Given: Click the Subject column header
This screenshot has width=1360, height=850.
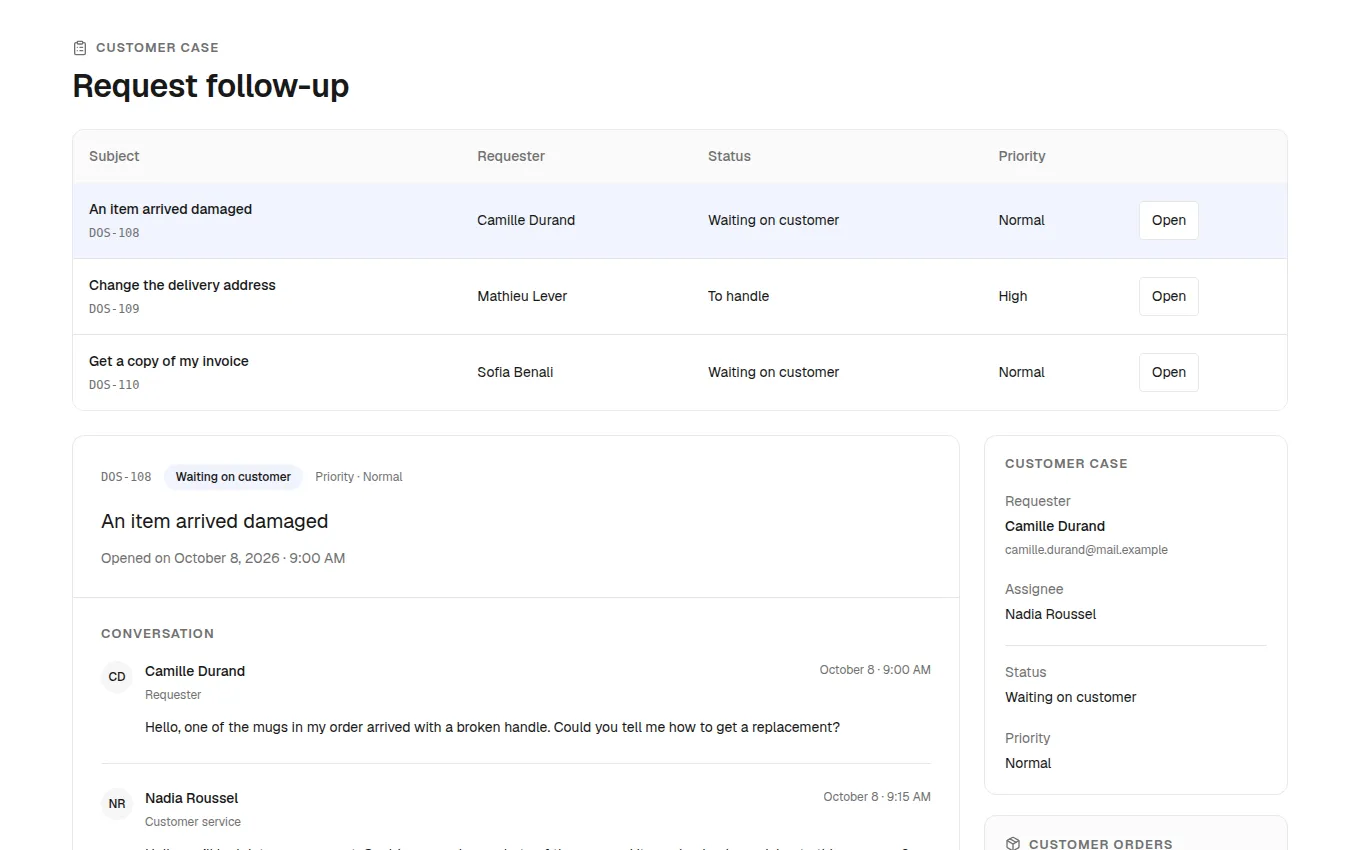Looking at the screenshot, I should (114, 156).
